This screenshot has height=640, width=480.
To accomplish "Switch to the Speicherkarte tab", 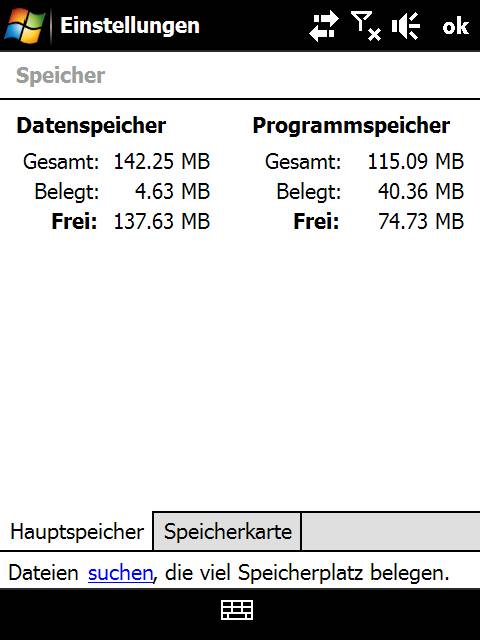I will 227,531.
